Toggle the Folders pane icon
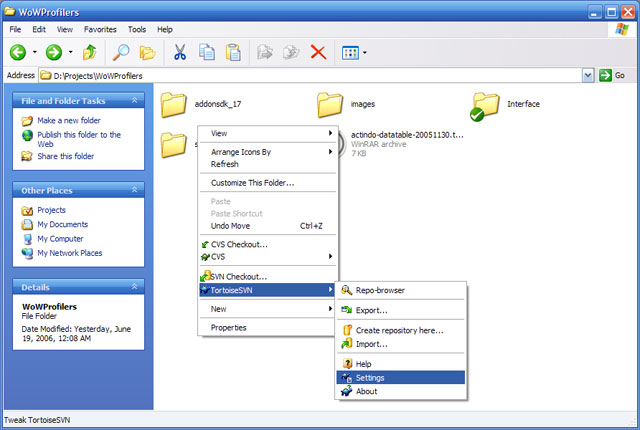This screenshot has width=640, height=430. [x=147, y=52]
